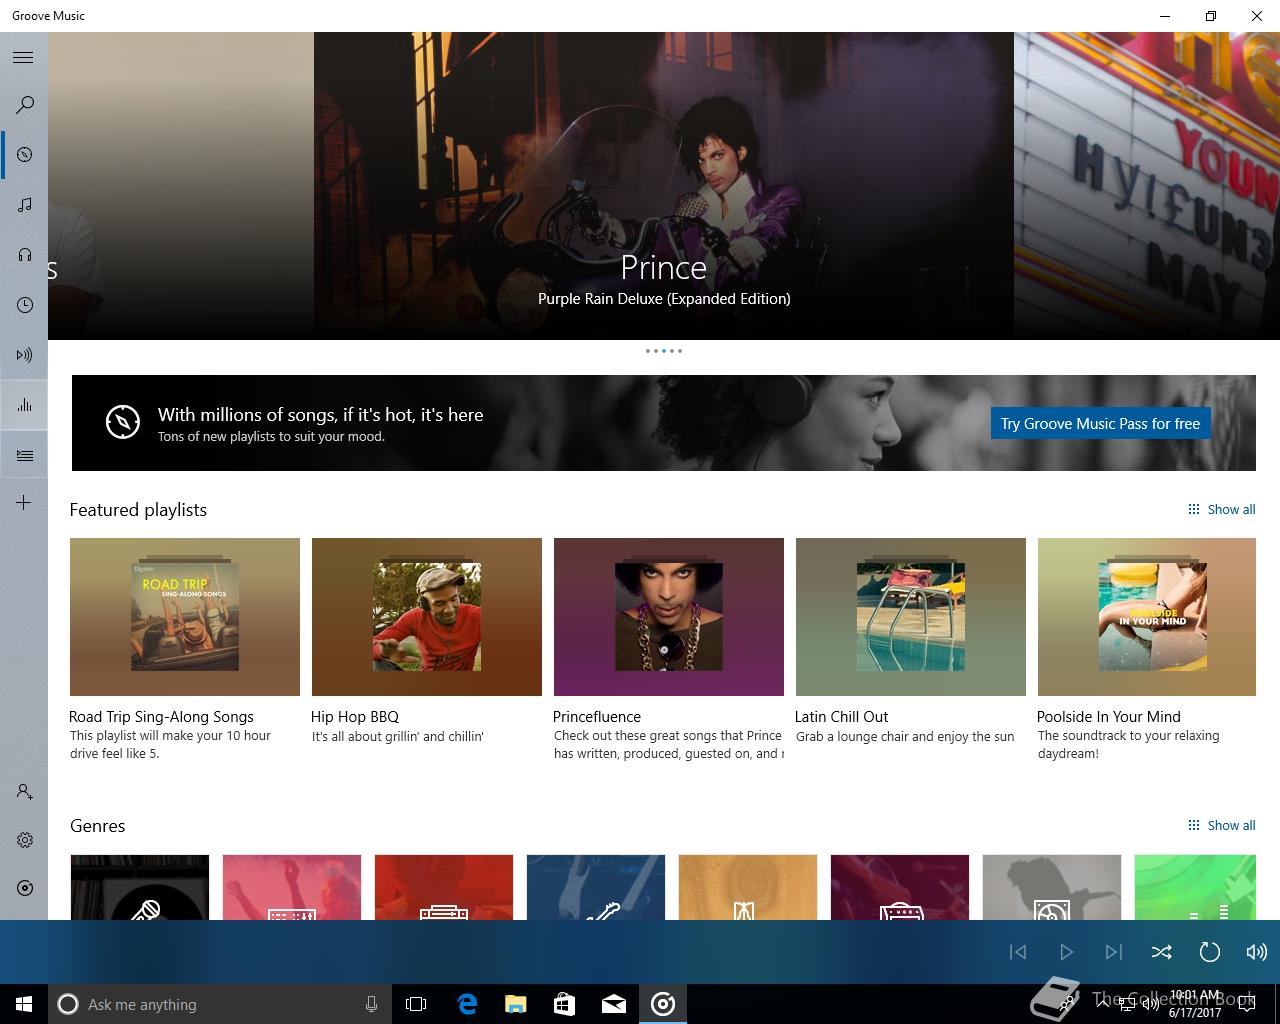The width and height of the screenshot is (1280, 1024).
Task: Open Recent plays clock icon in sidebar
Action: click(25, 305)
